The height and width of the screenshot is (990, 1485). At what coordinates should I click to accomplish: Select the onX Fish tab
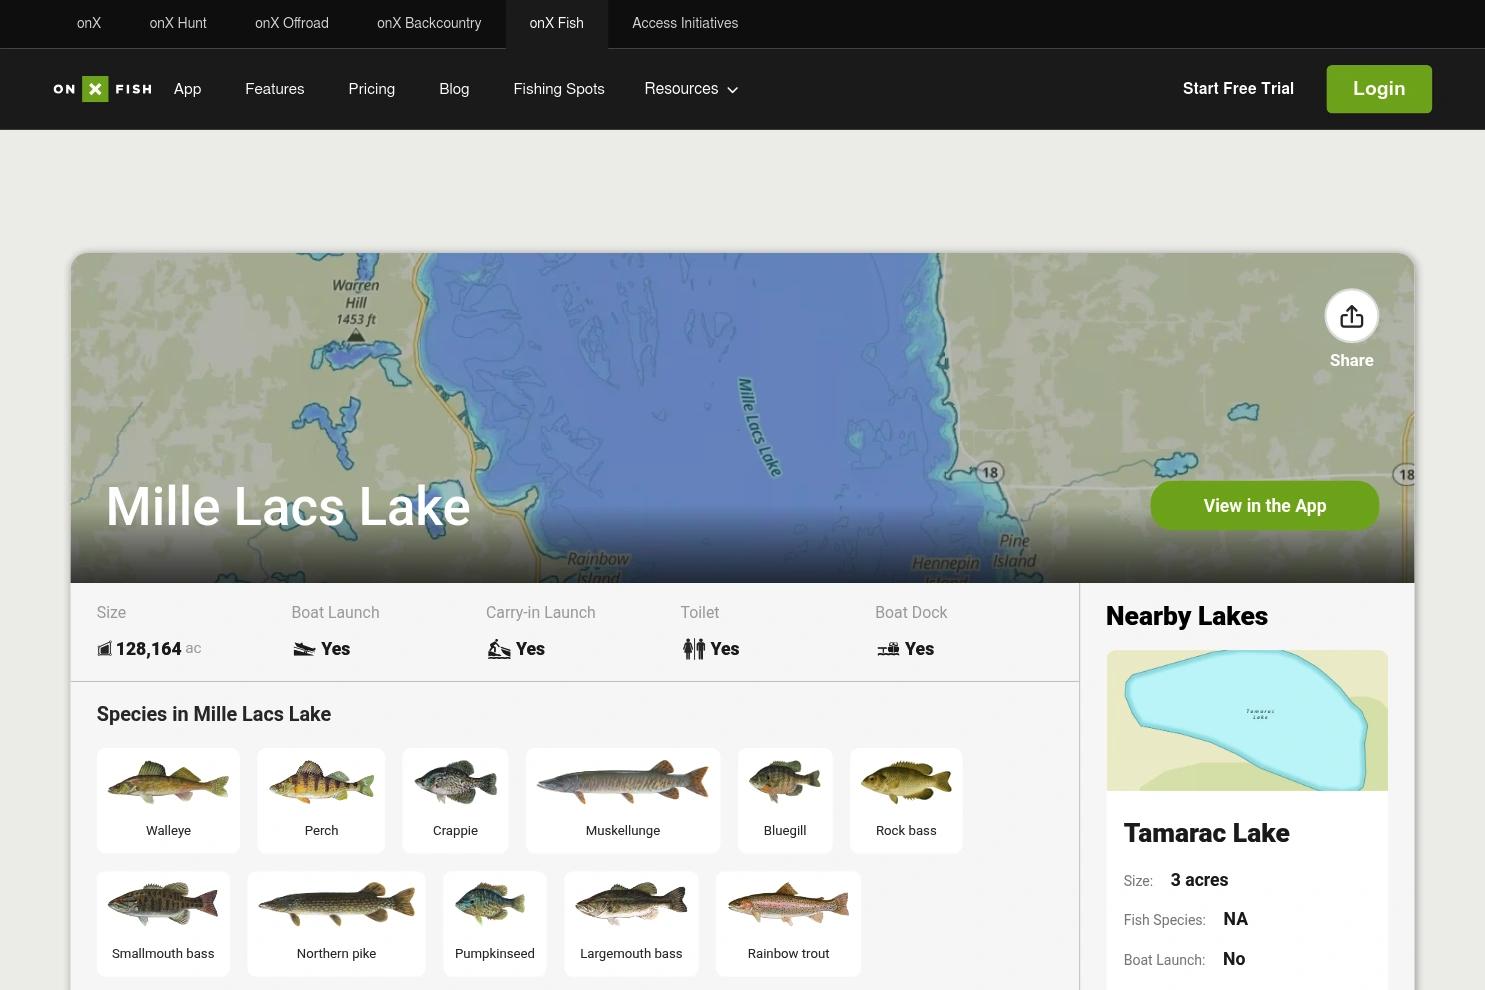(x=557, y=23)
